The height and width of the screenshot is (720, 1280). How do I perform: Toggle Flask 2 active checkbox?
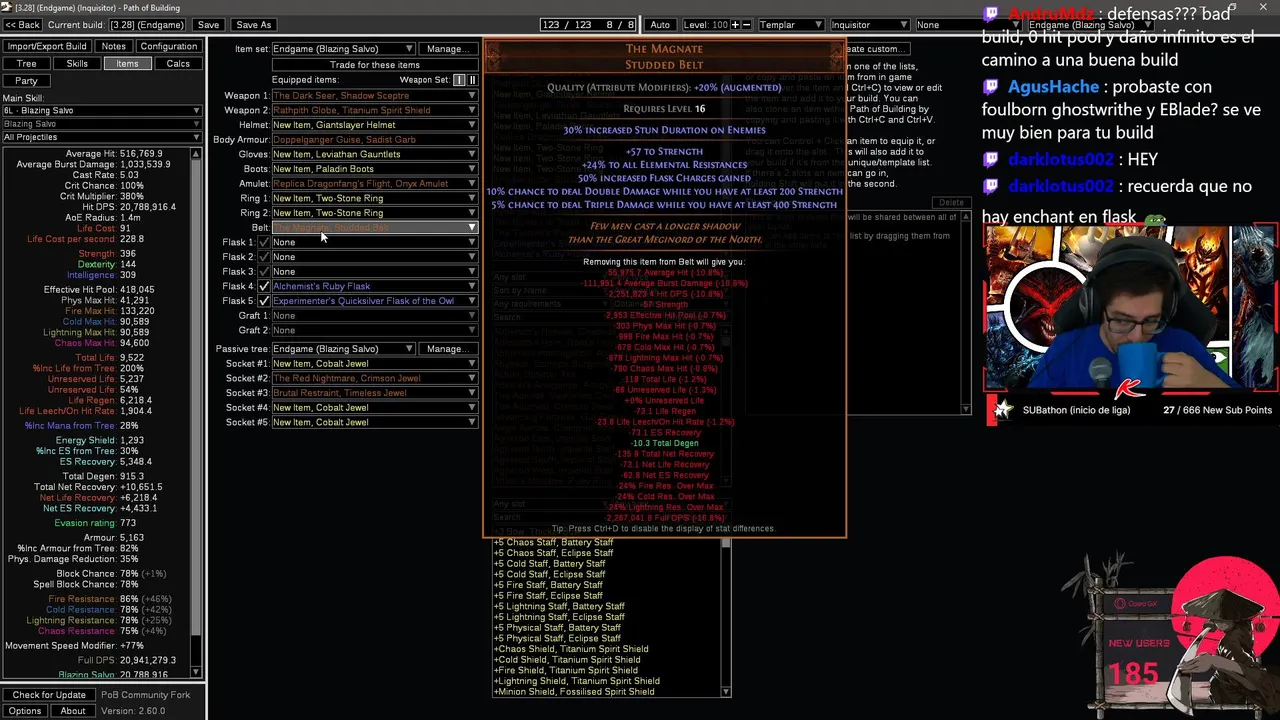click(x=264, y=257)
